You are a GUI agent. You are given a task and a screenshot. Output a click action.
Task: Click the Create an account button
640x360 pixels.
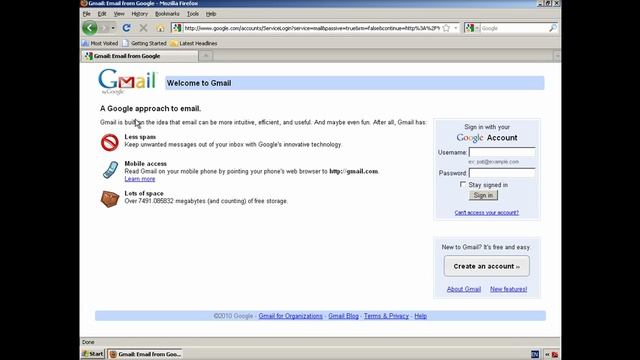coord(487,266)
